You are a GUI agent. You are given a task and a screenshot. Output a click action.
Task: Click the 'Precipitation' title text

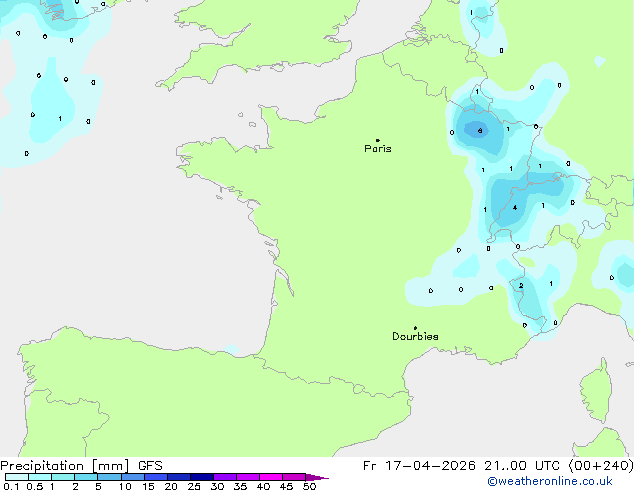[x=42, y=466]
